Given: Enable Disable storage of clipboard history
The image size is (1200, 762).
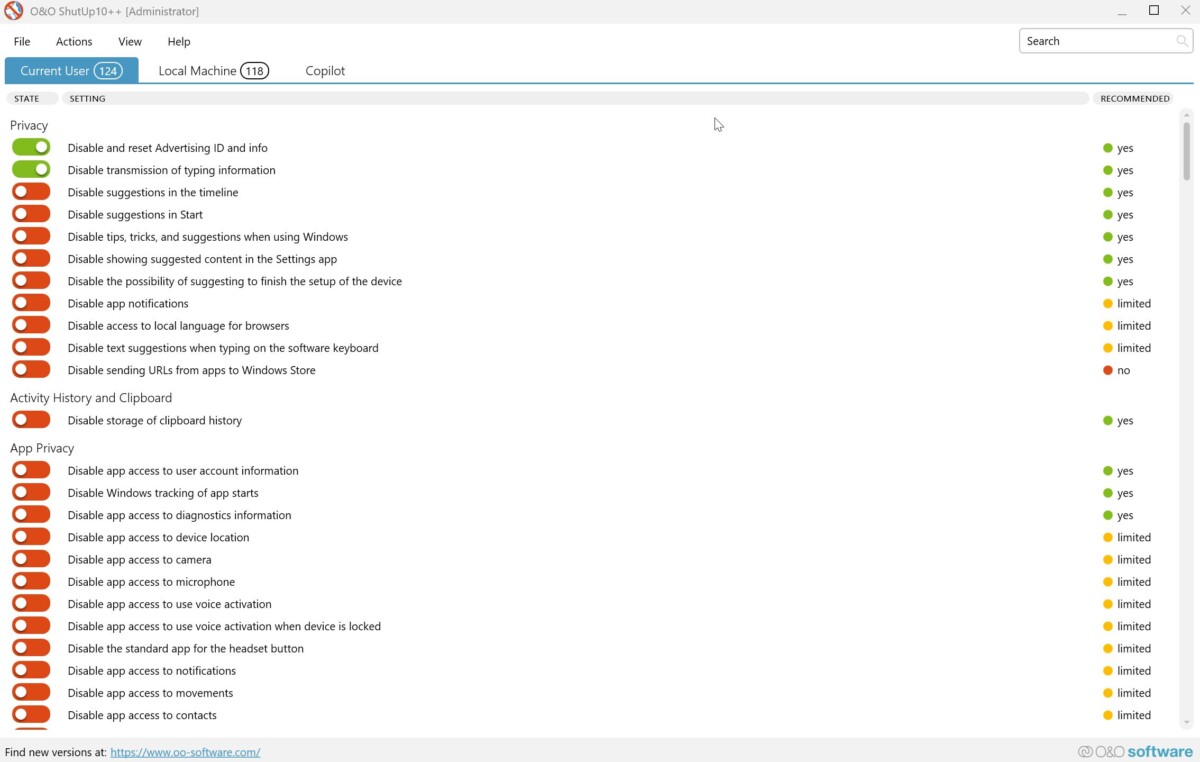Looking at the screenshot, I should point(31,420).
